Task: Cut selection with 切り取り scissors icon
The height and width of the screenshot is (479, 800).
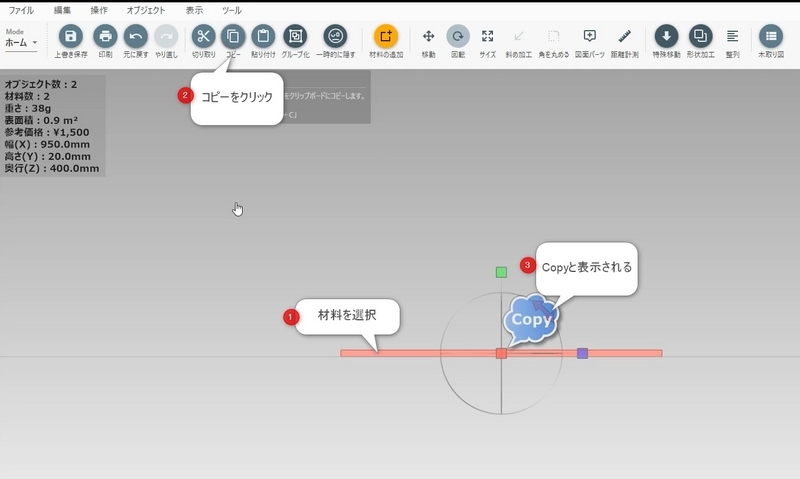Action: click(x=204, y=36)
